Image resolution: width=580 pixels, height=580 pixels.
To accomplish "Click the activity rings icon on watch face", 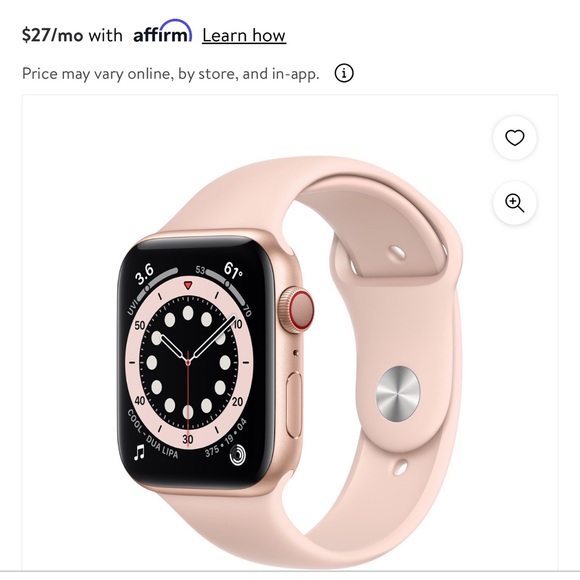I will click(237, 455).
